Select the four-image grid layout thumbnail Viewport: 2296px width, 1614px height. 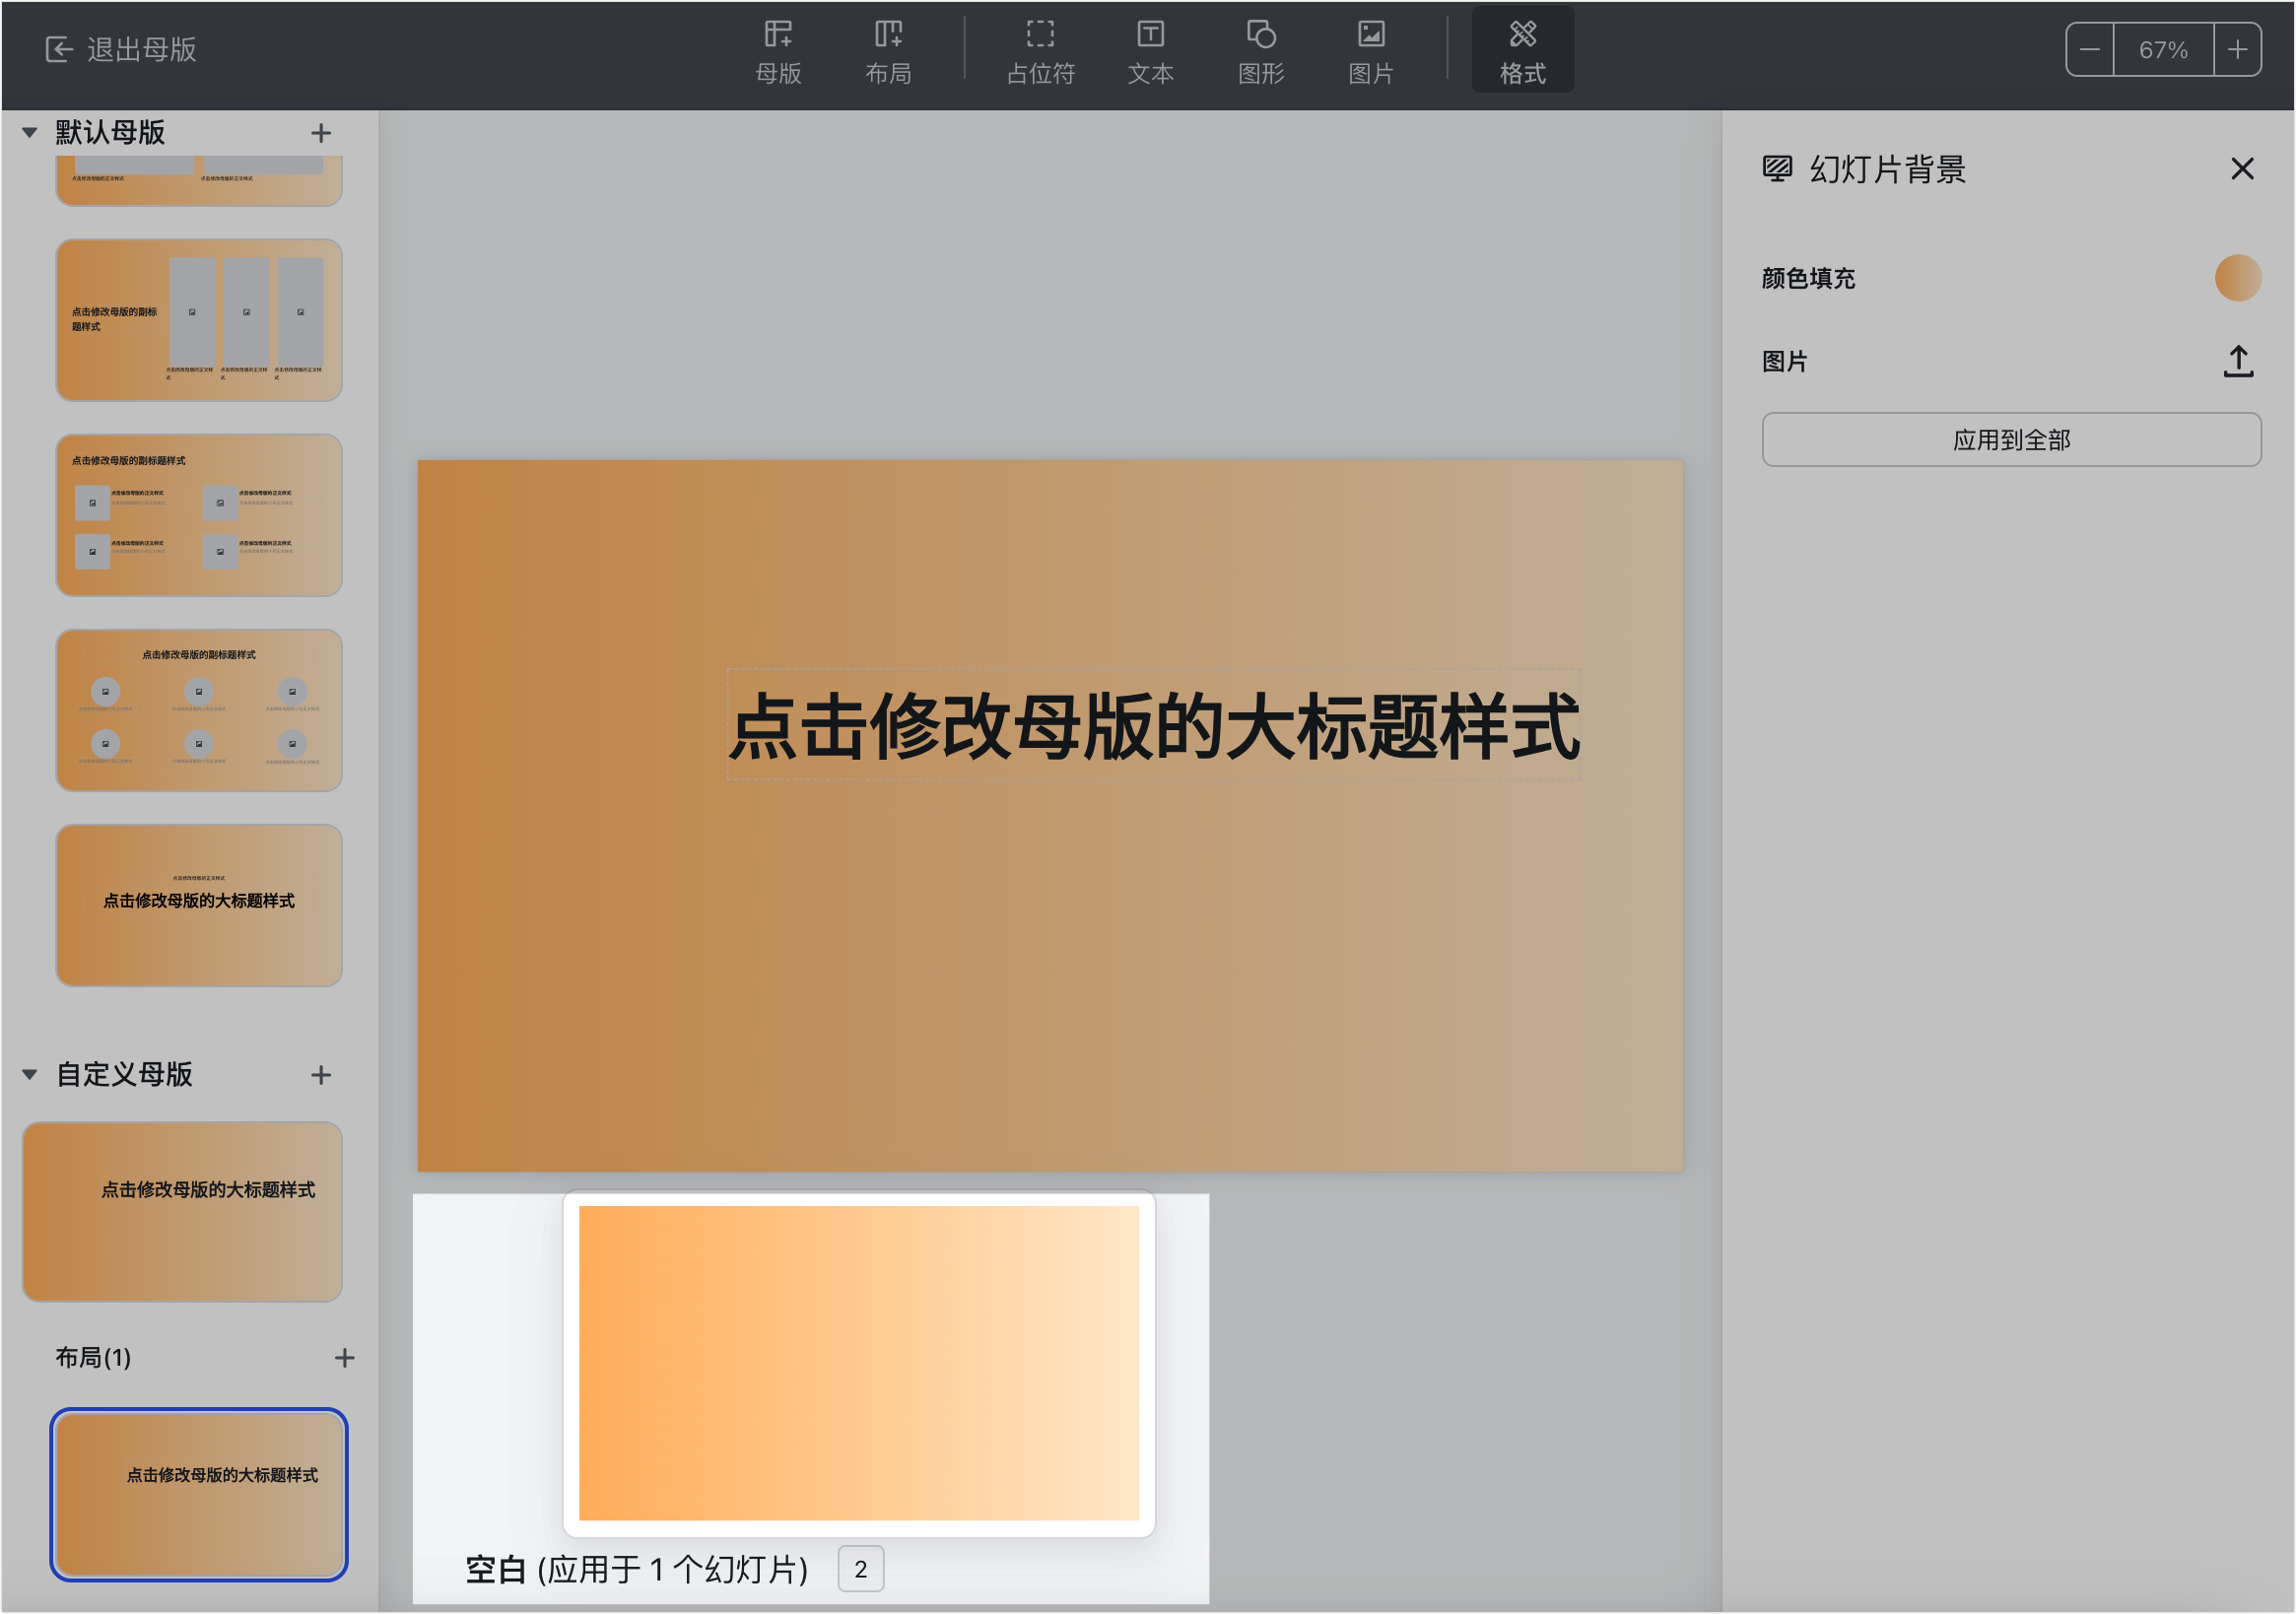click(x=199, y=515)
